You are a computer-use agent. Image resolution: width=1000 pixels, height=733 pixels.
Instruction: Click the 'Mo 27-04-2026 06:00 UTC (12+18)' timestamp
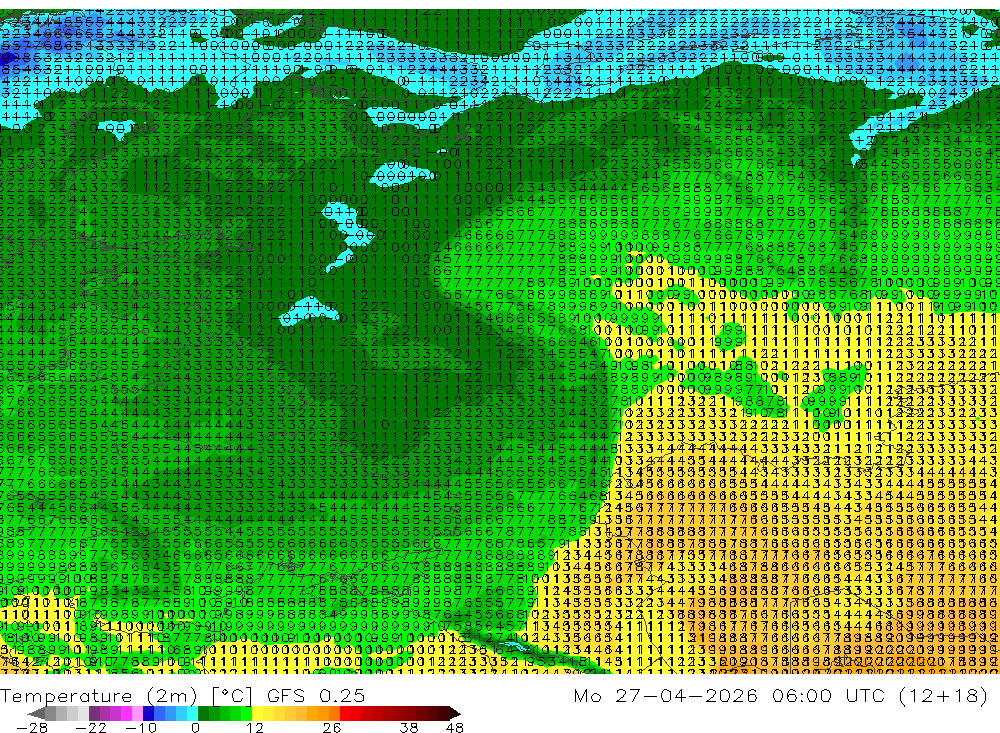point(781,695)
